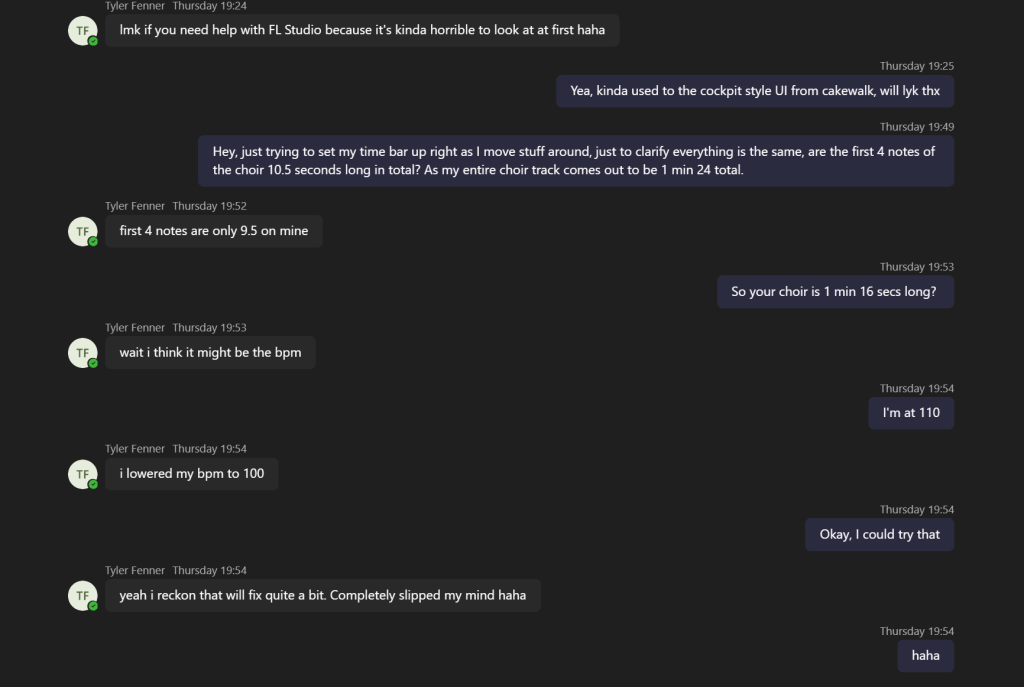This screenshot has height=687, width=1024.
Task: Click the Tyler Fenner name above the 19:52 message
Action: [x=135, y=206]
